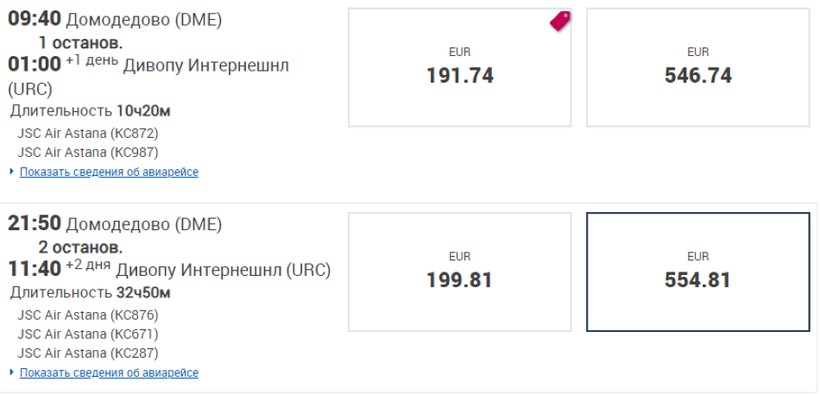820x394 pixels.
Task: Select the EUR 191.74 fare
Action: click(x=460, y=67)
